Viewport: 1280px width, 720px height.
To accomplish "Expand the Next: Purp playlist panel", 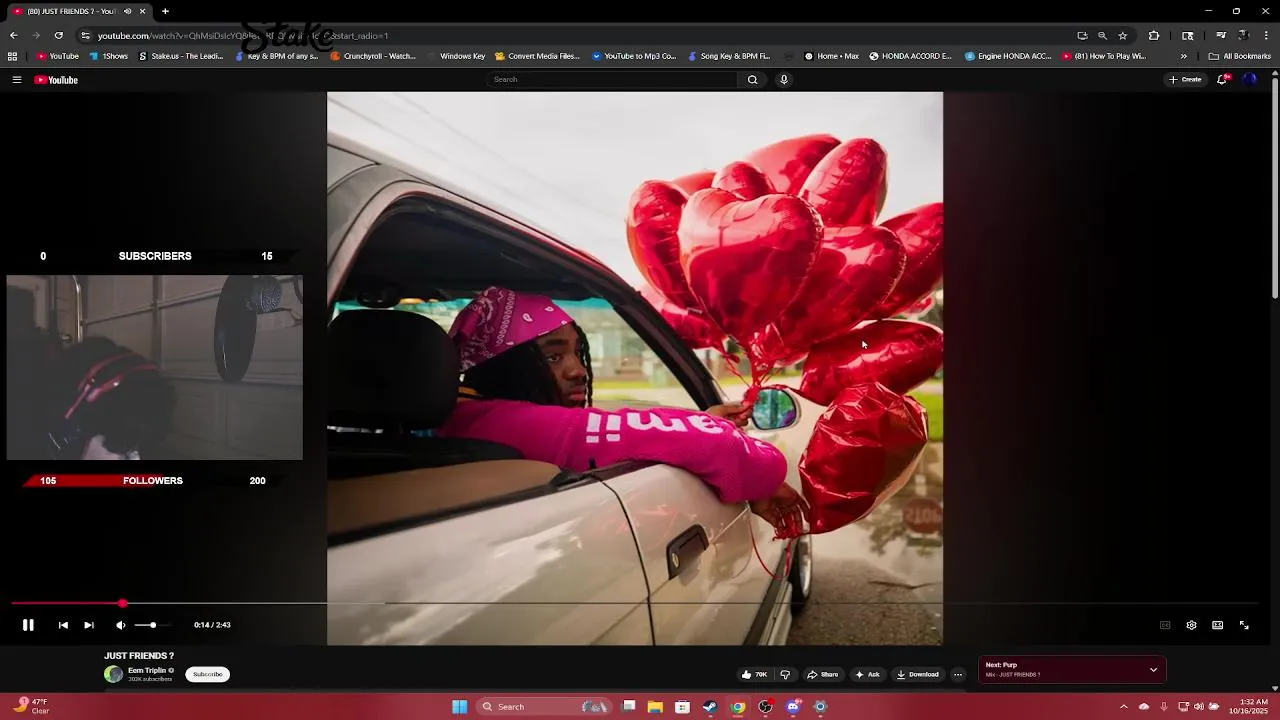I will click(x=1153, y=670).
